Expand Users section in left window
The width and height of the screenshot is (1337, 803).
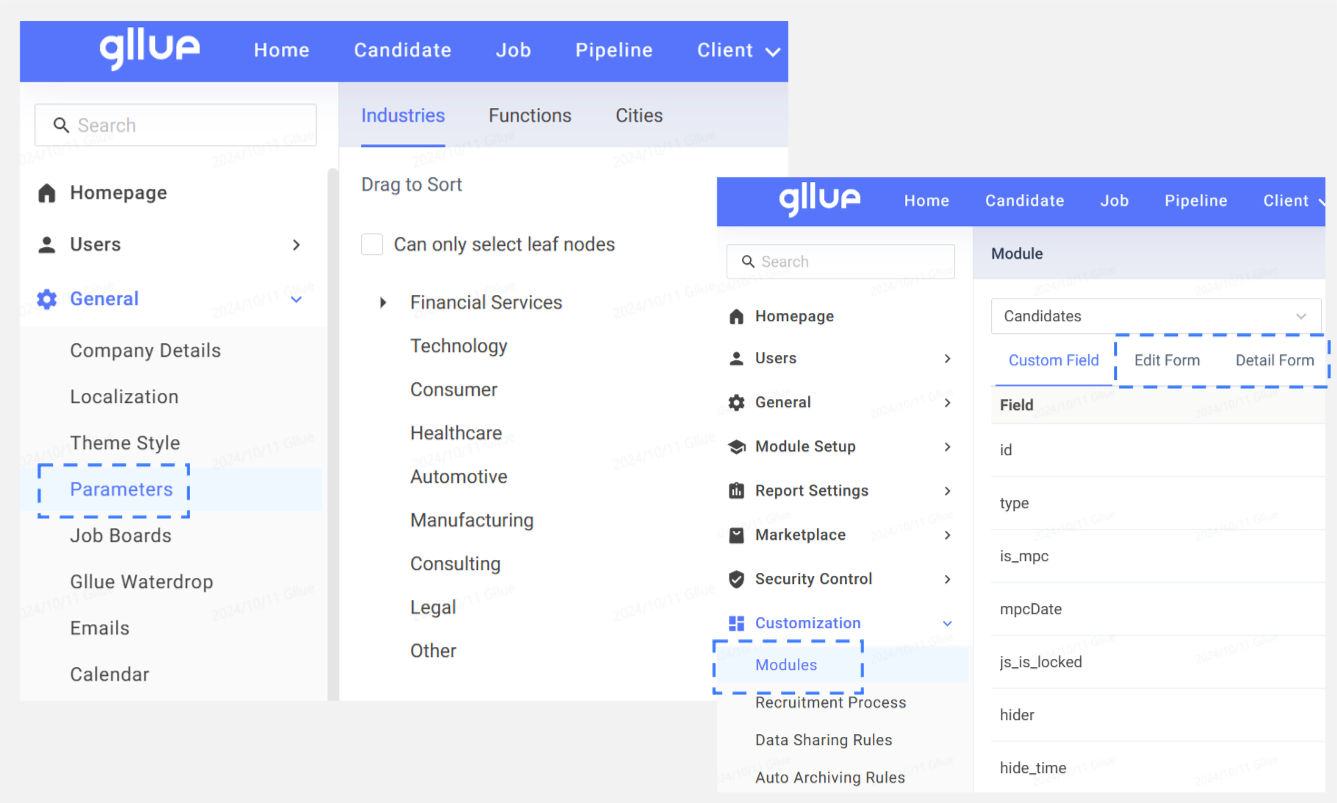296,245
